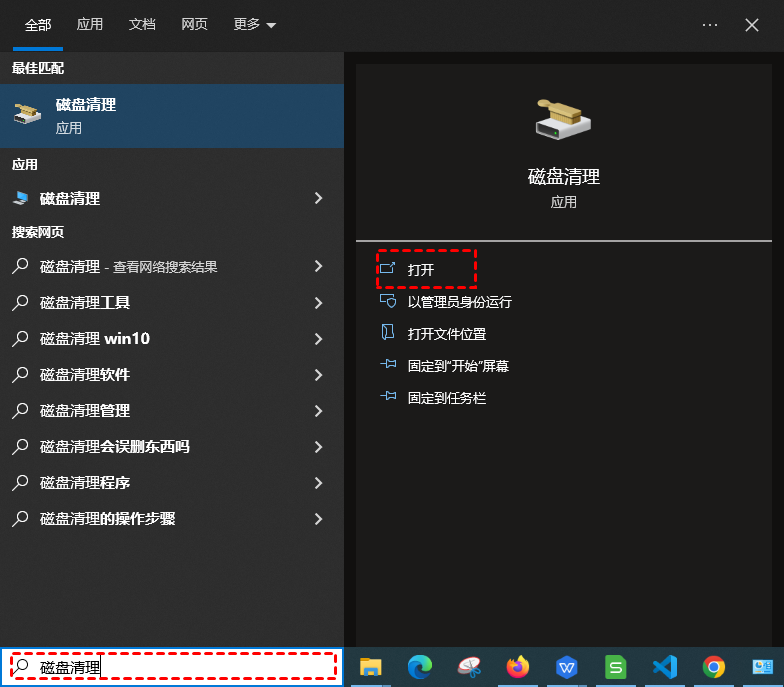This screenshot has width=784, height=687.
Task: Expand chevron for 查看网络搜索结果 row
Action: pos(318,266)
